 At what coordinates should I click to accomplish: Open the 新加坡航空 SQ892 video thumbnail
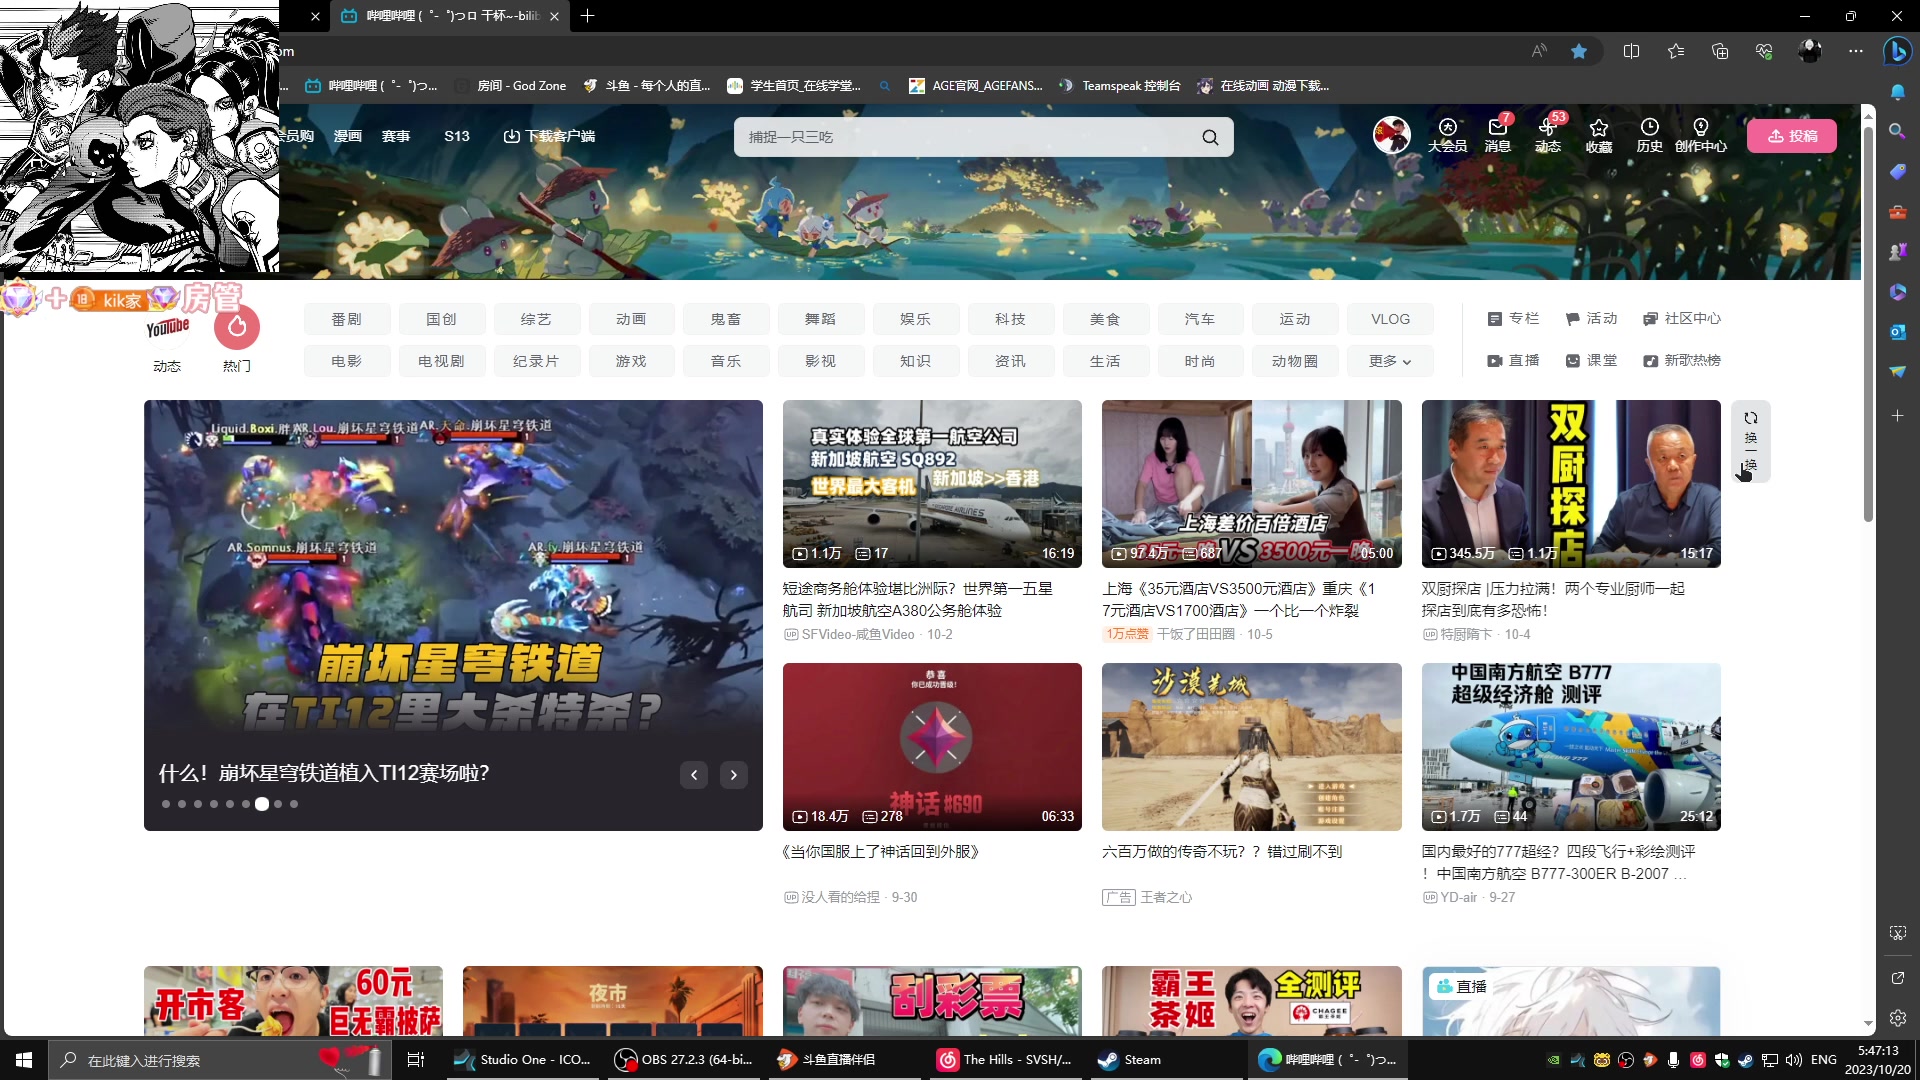(932, 484)
